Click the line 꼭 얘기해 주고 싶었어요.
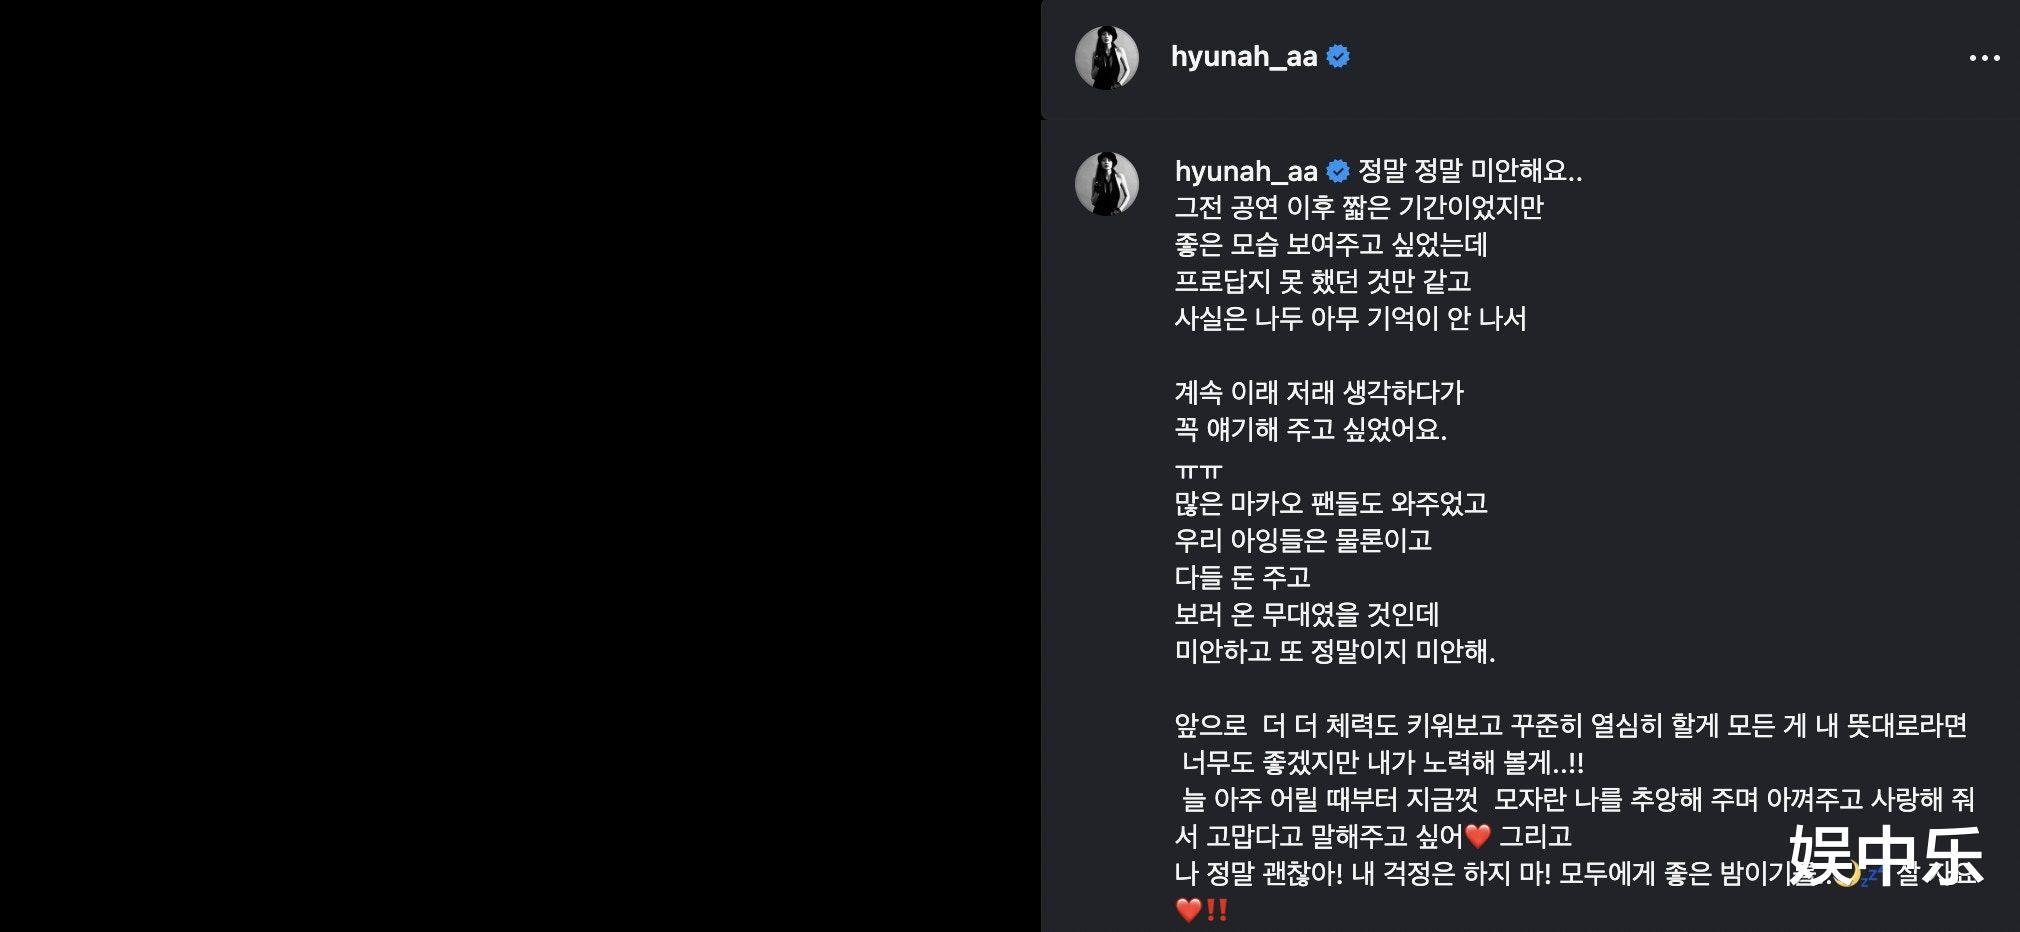The width and height of the screenshot is (2020, 932). [x=1311, y=429]
